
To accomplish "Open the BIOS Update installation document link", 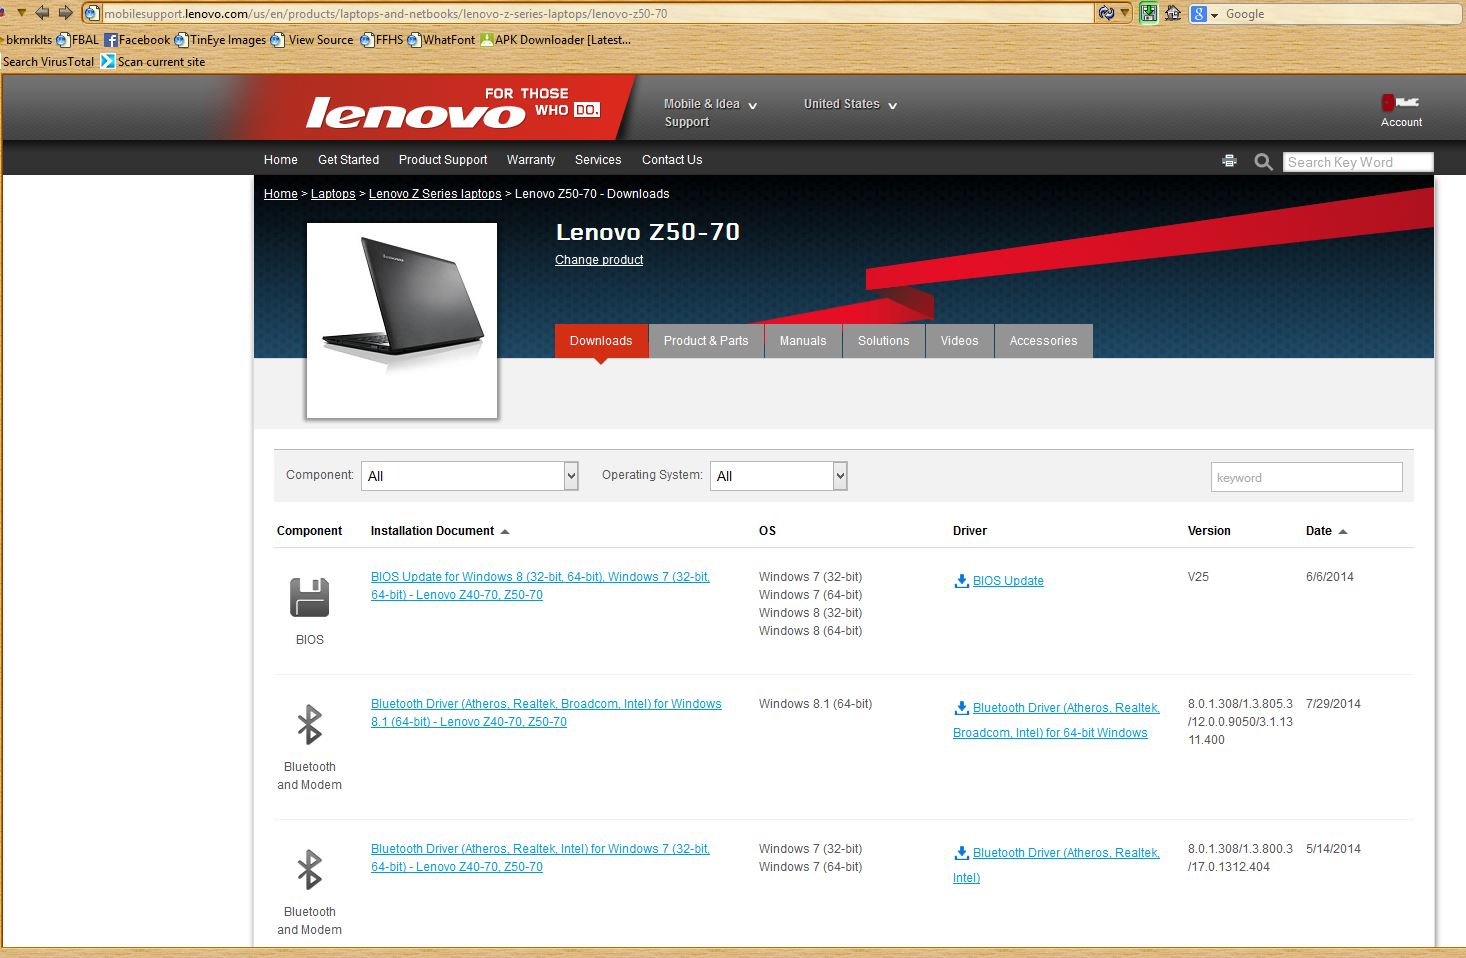I will click(x=540, y=586).
